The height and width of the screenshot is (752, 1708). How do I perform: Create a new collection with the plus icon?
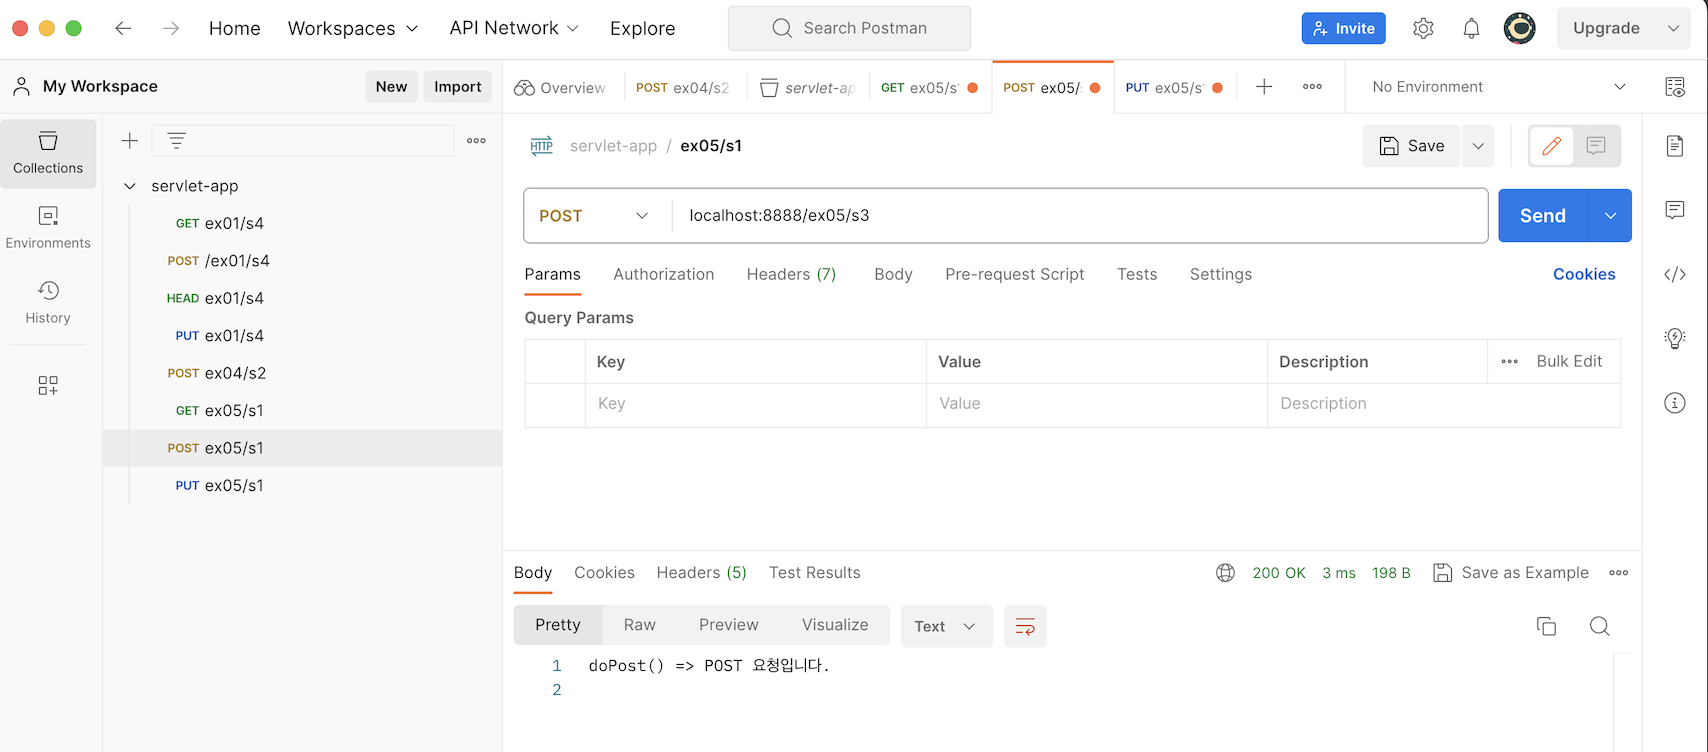click(x=130, y=141)
